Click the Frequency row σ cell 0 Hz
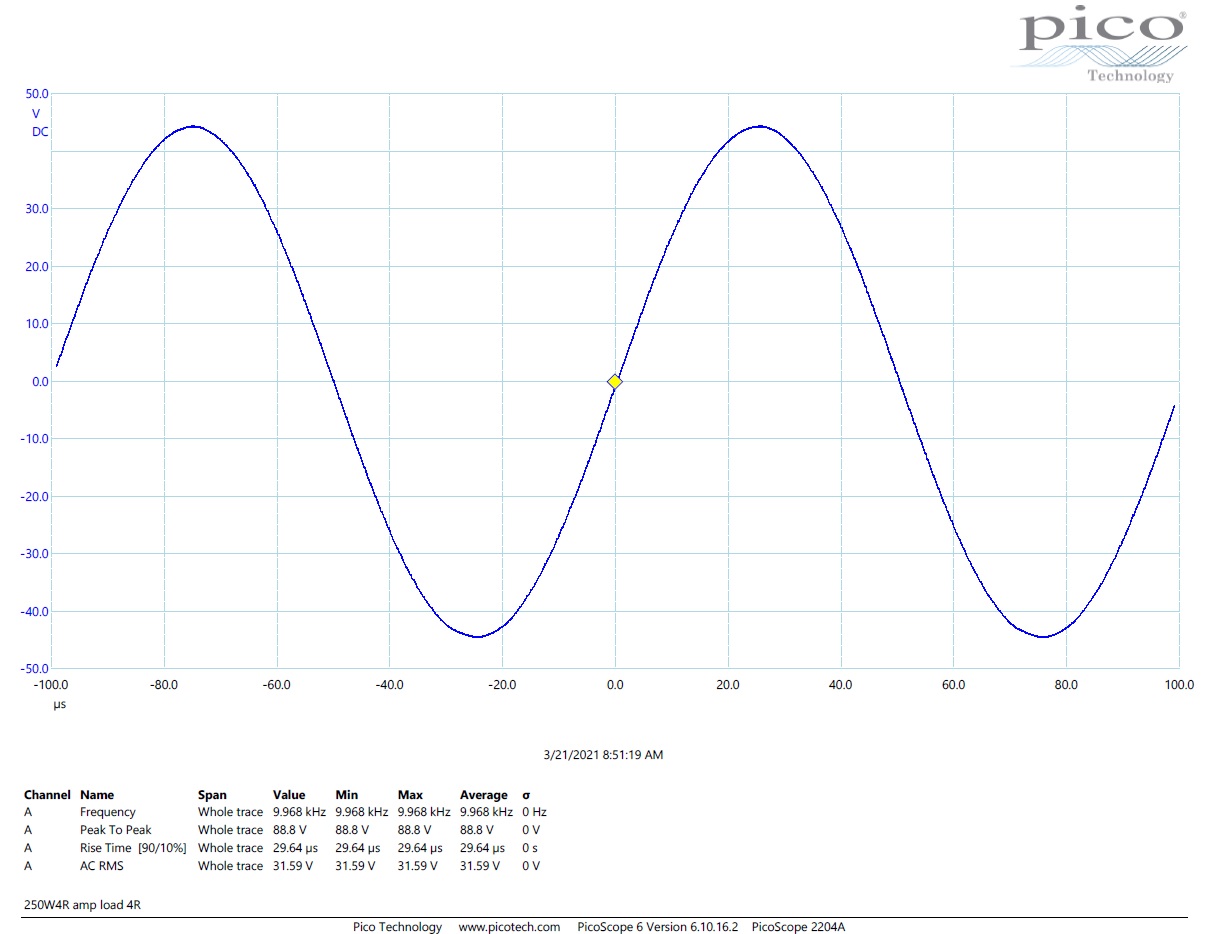 pos(534,812)
